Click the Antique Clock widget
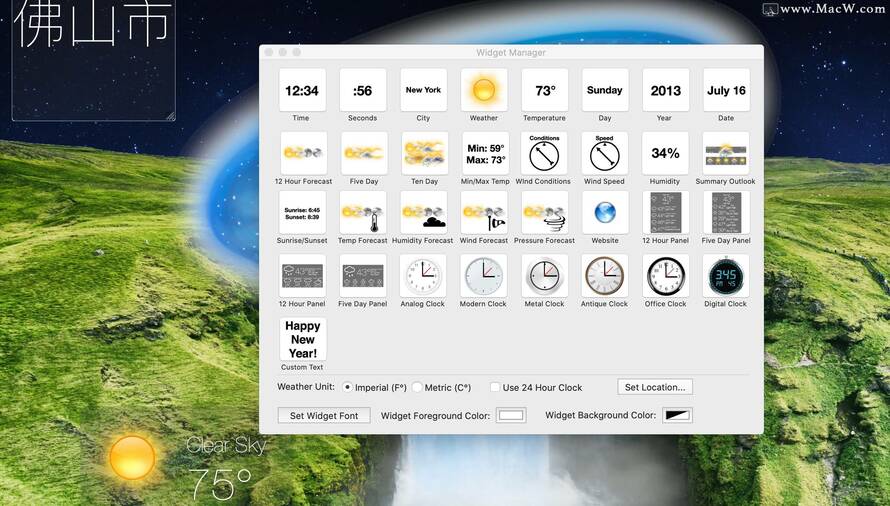The image size is (890, 506). [604, 276]
